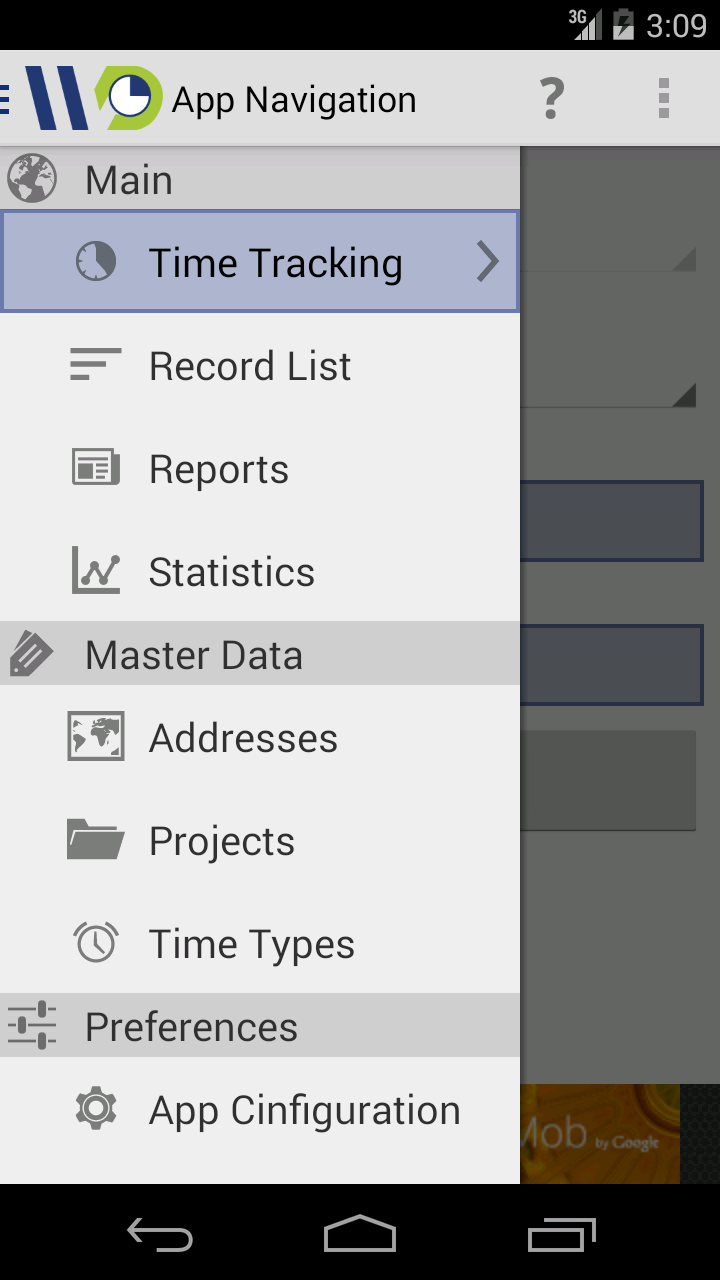Tap the alarm clock icon for Time Types
This screenshot has height=1280, width=720.
tap(96, 943)
